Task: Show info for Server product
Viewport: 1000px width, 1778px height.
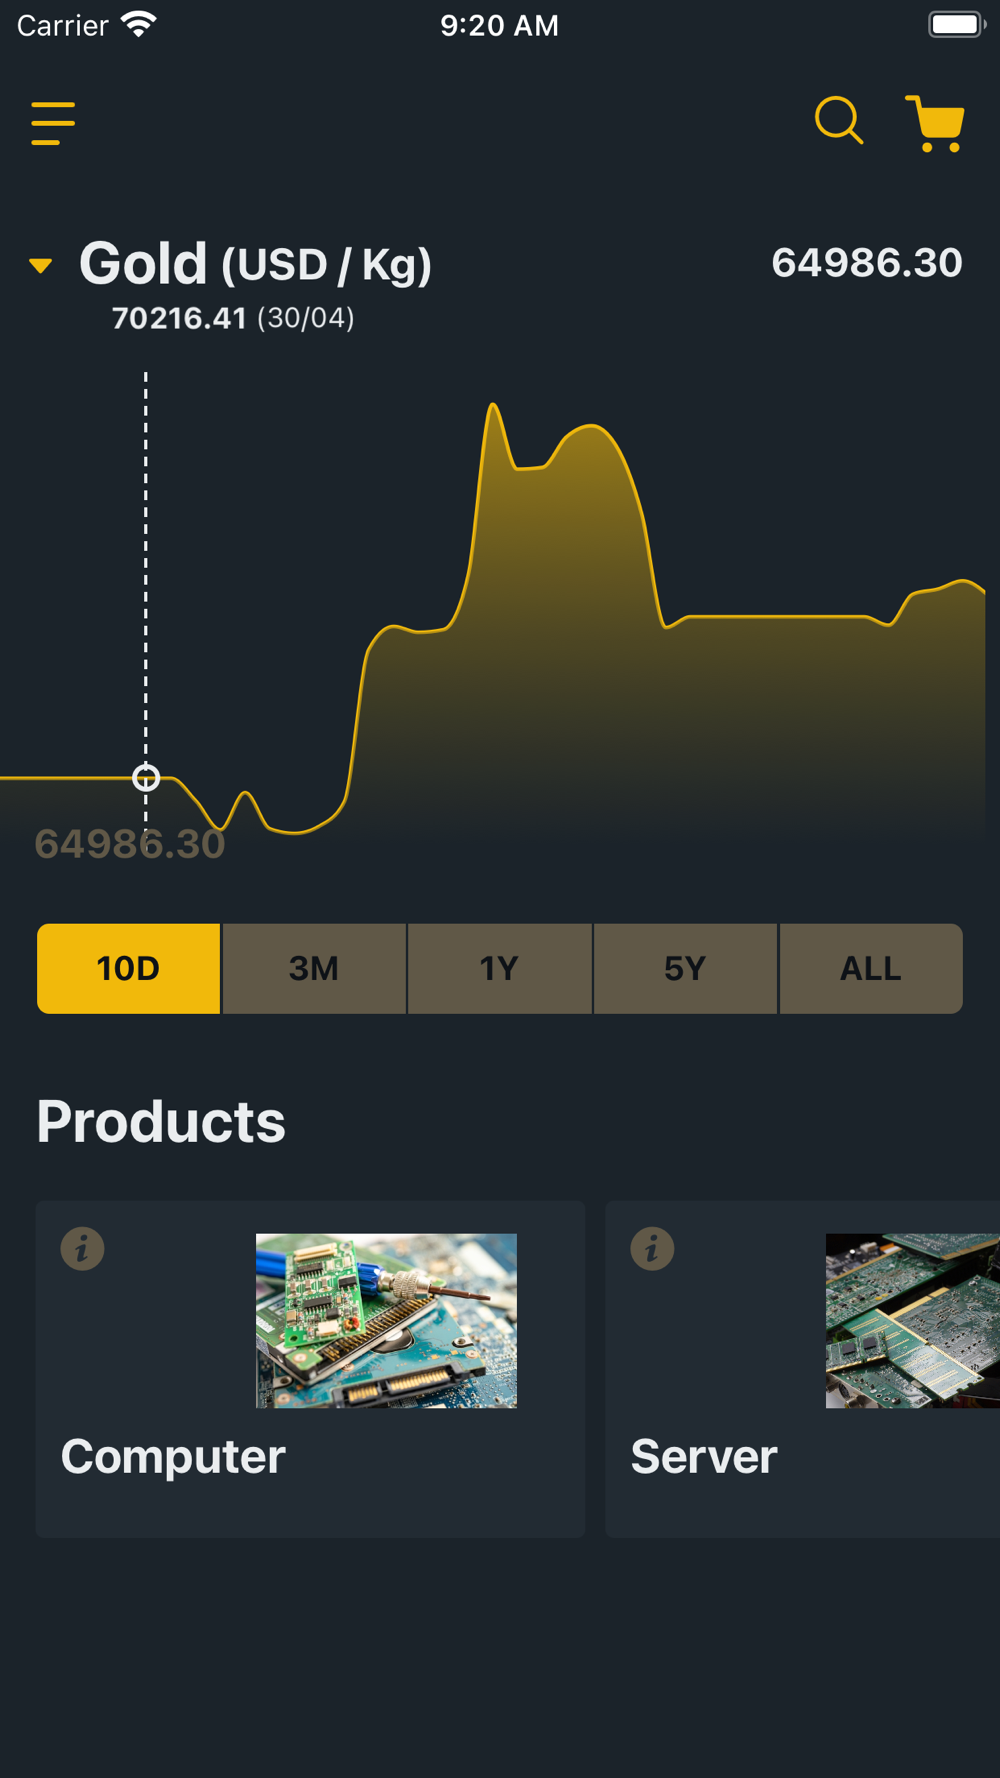Action: pyautogui.click(x=652, y=1248)
